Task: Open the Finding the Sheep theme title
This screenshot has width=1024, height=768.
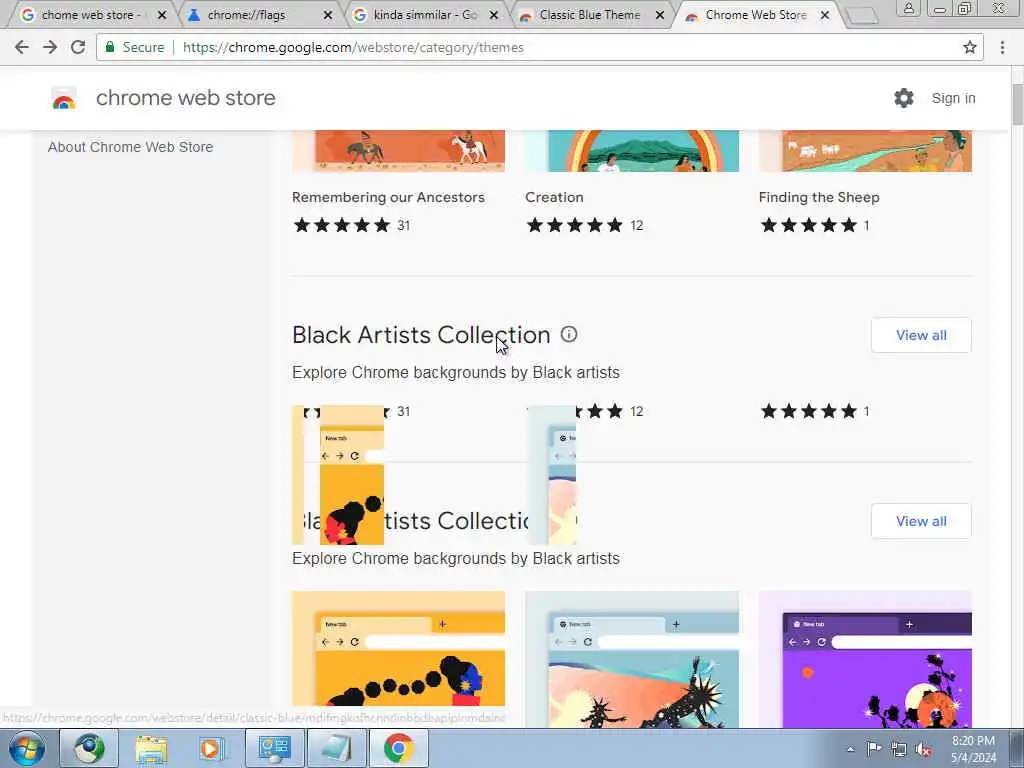Action: (x=819, y=197)
